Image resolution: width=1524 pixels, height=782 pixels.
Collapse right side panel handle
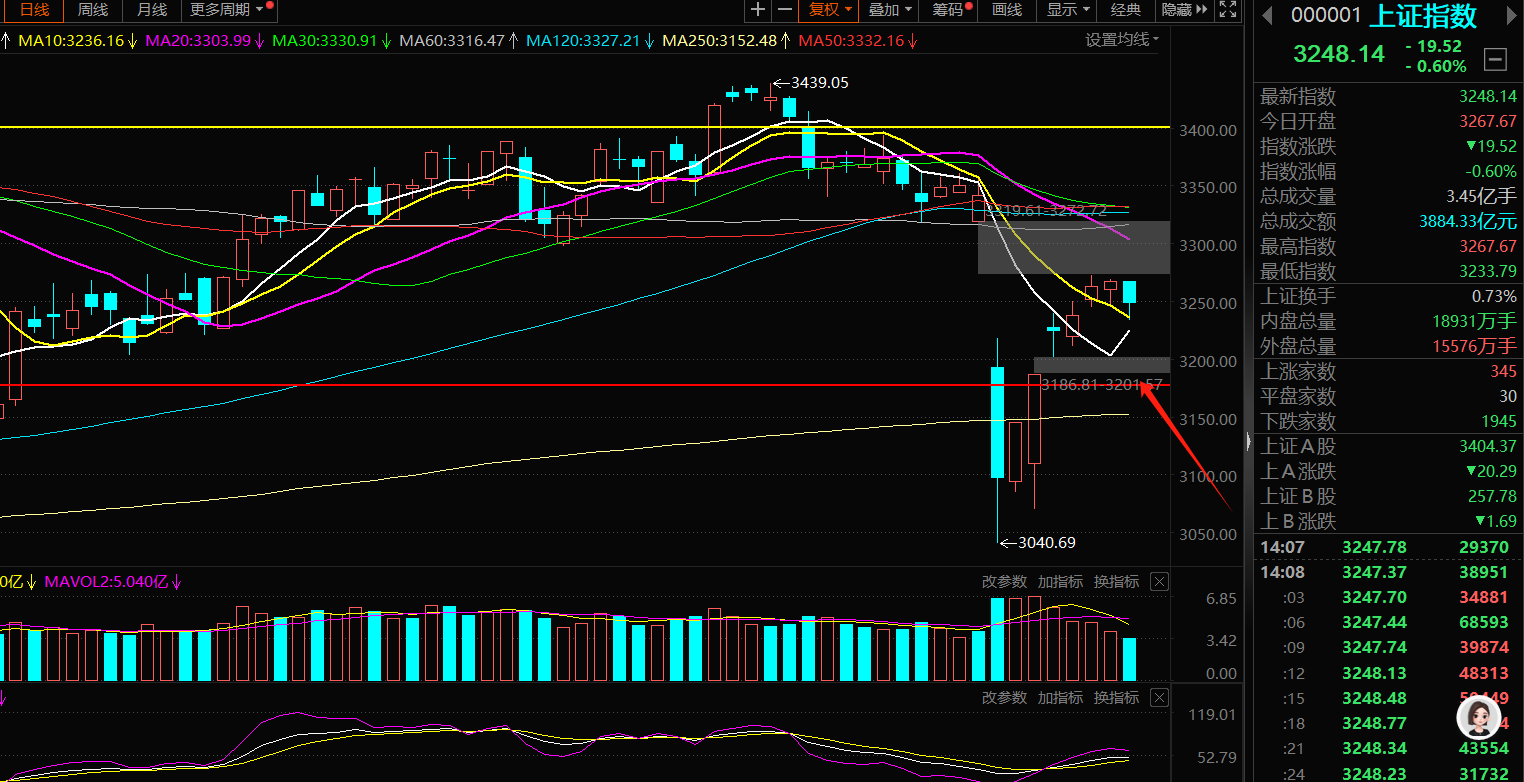pos(1247,441)
